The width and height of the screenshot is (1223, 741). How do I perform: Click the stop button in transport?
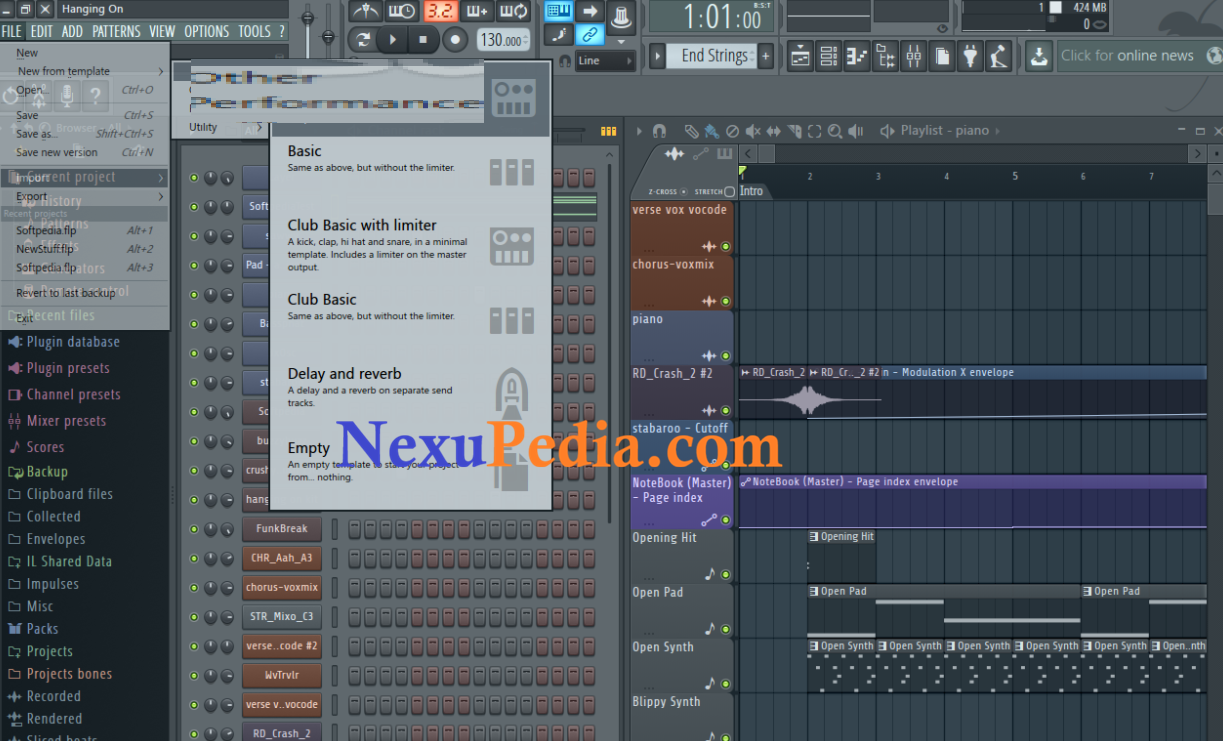pos(423,40)
